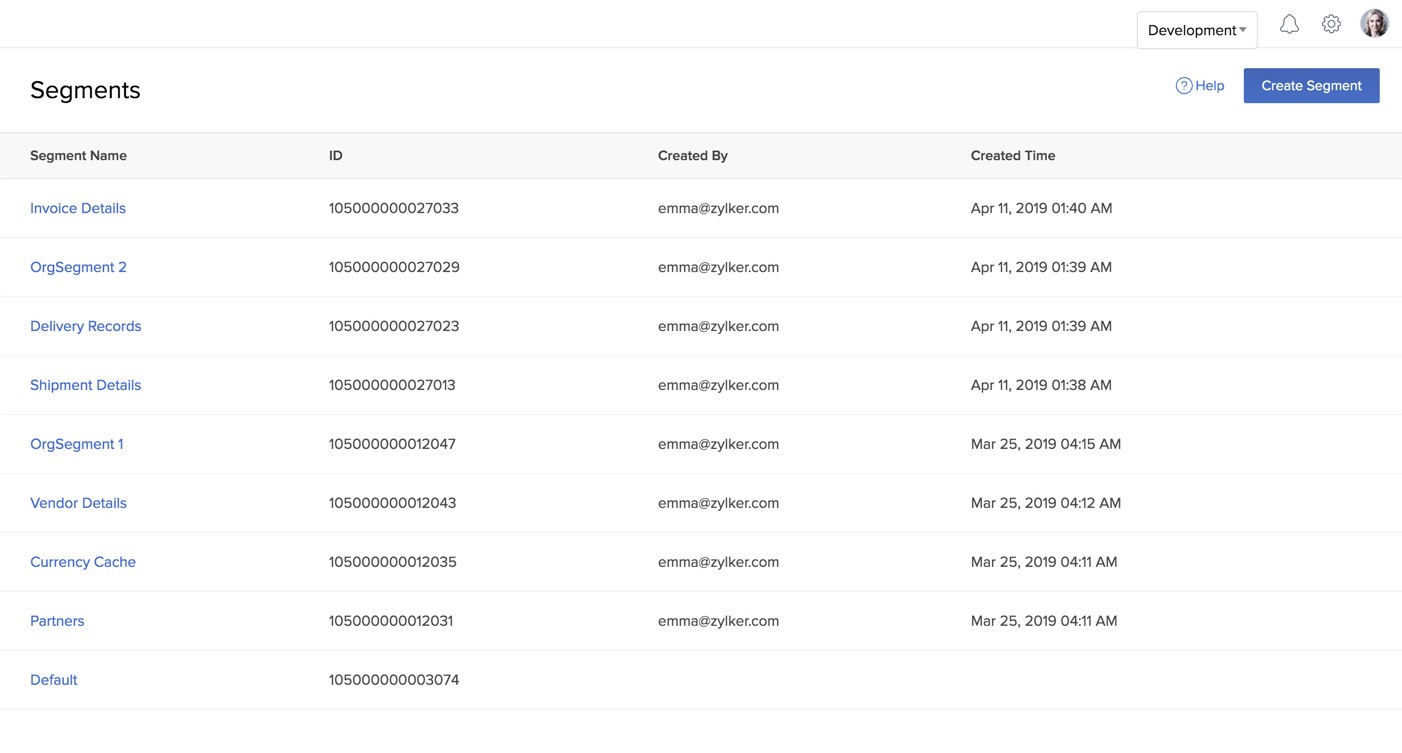The width and height of the screenshot is (1402, 753).
Task: Click the Help question mark icon
Action: click(1184, 86)
